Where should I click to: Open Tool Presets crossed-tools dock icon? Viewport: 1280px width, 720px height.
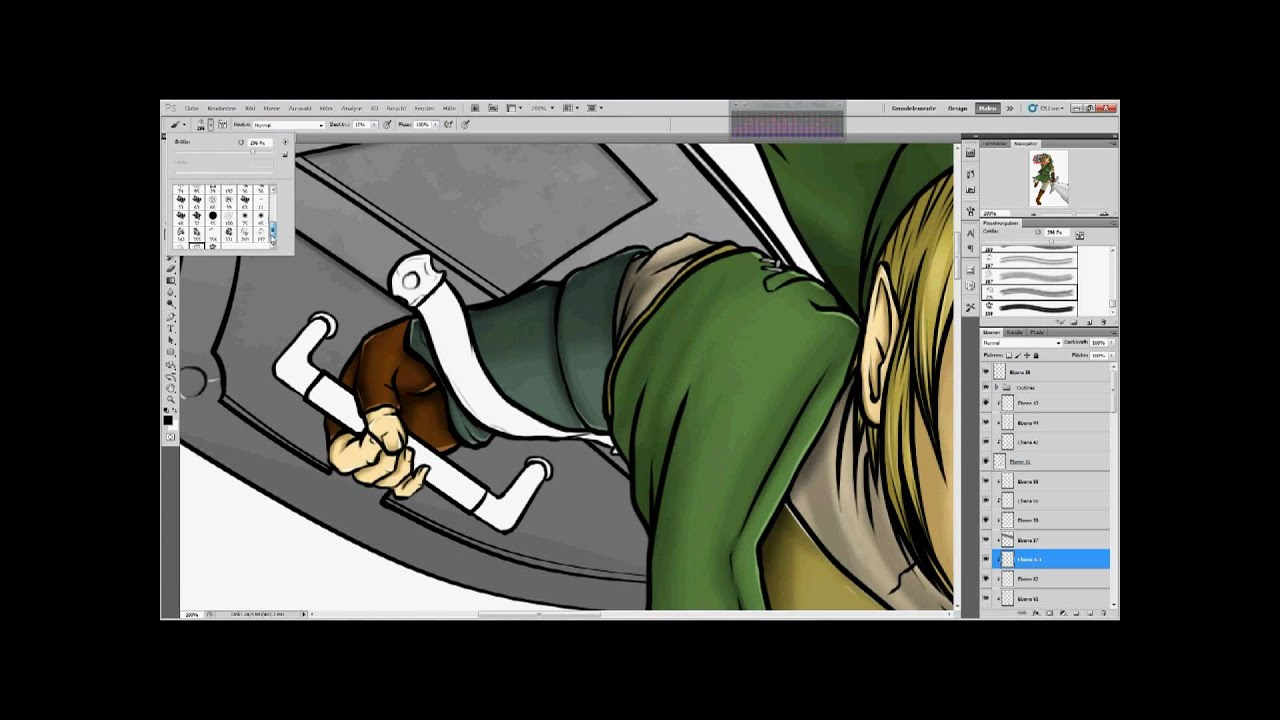click(x=971, y=307)
